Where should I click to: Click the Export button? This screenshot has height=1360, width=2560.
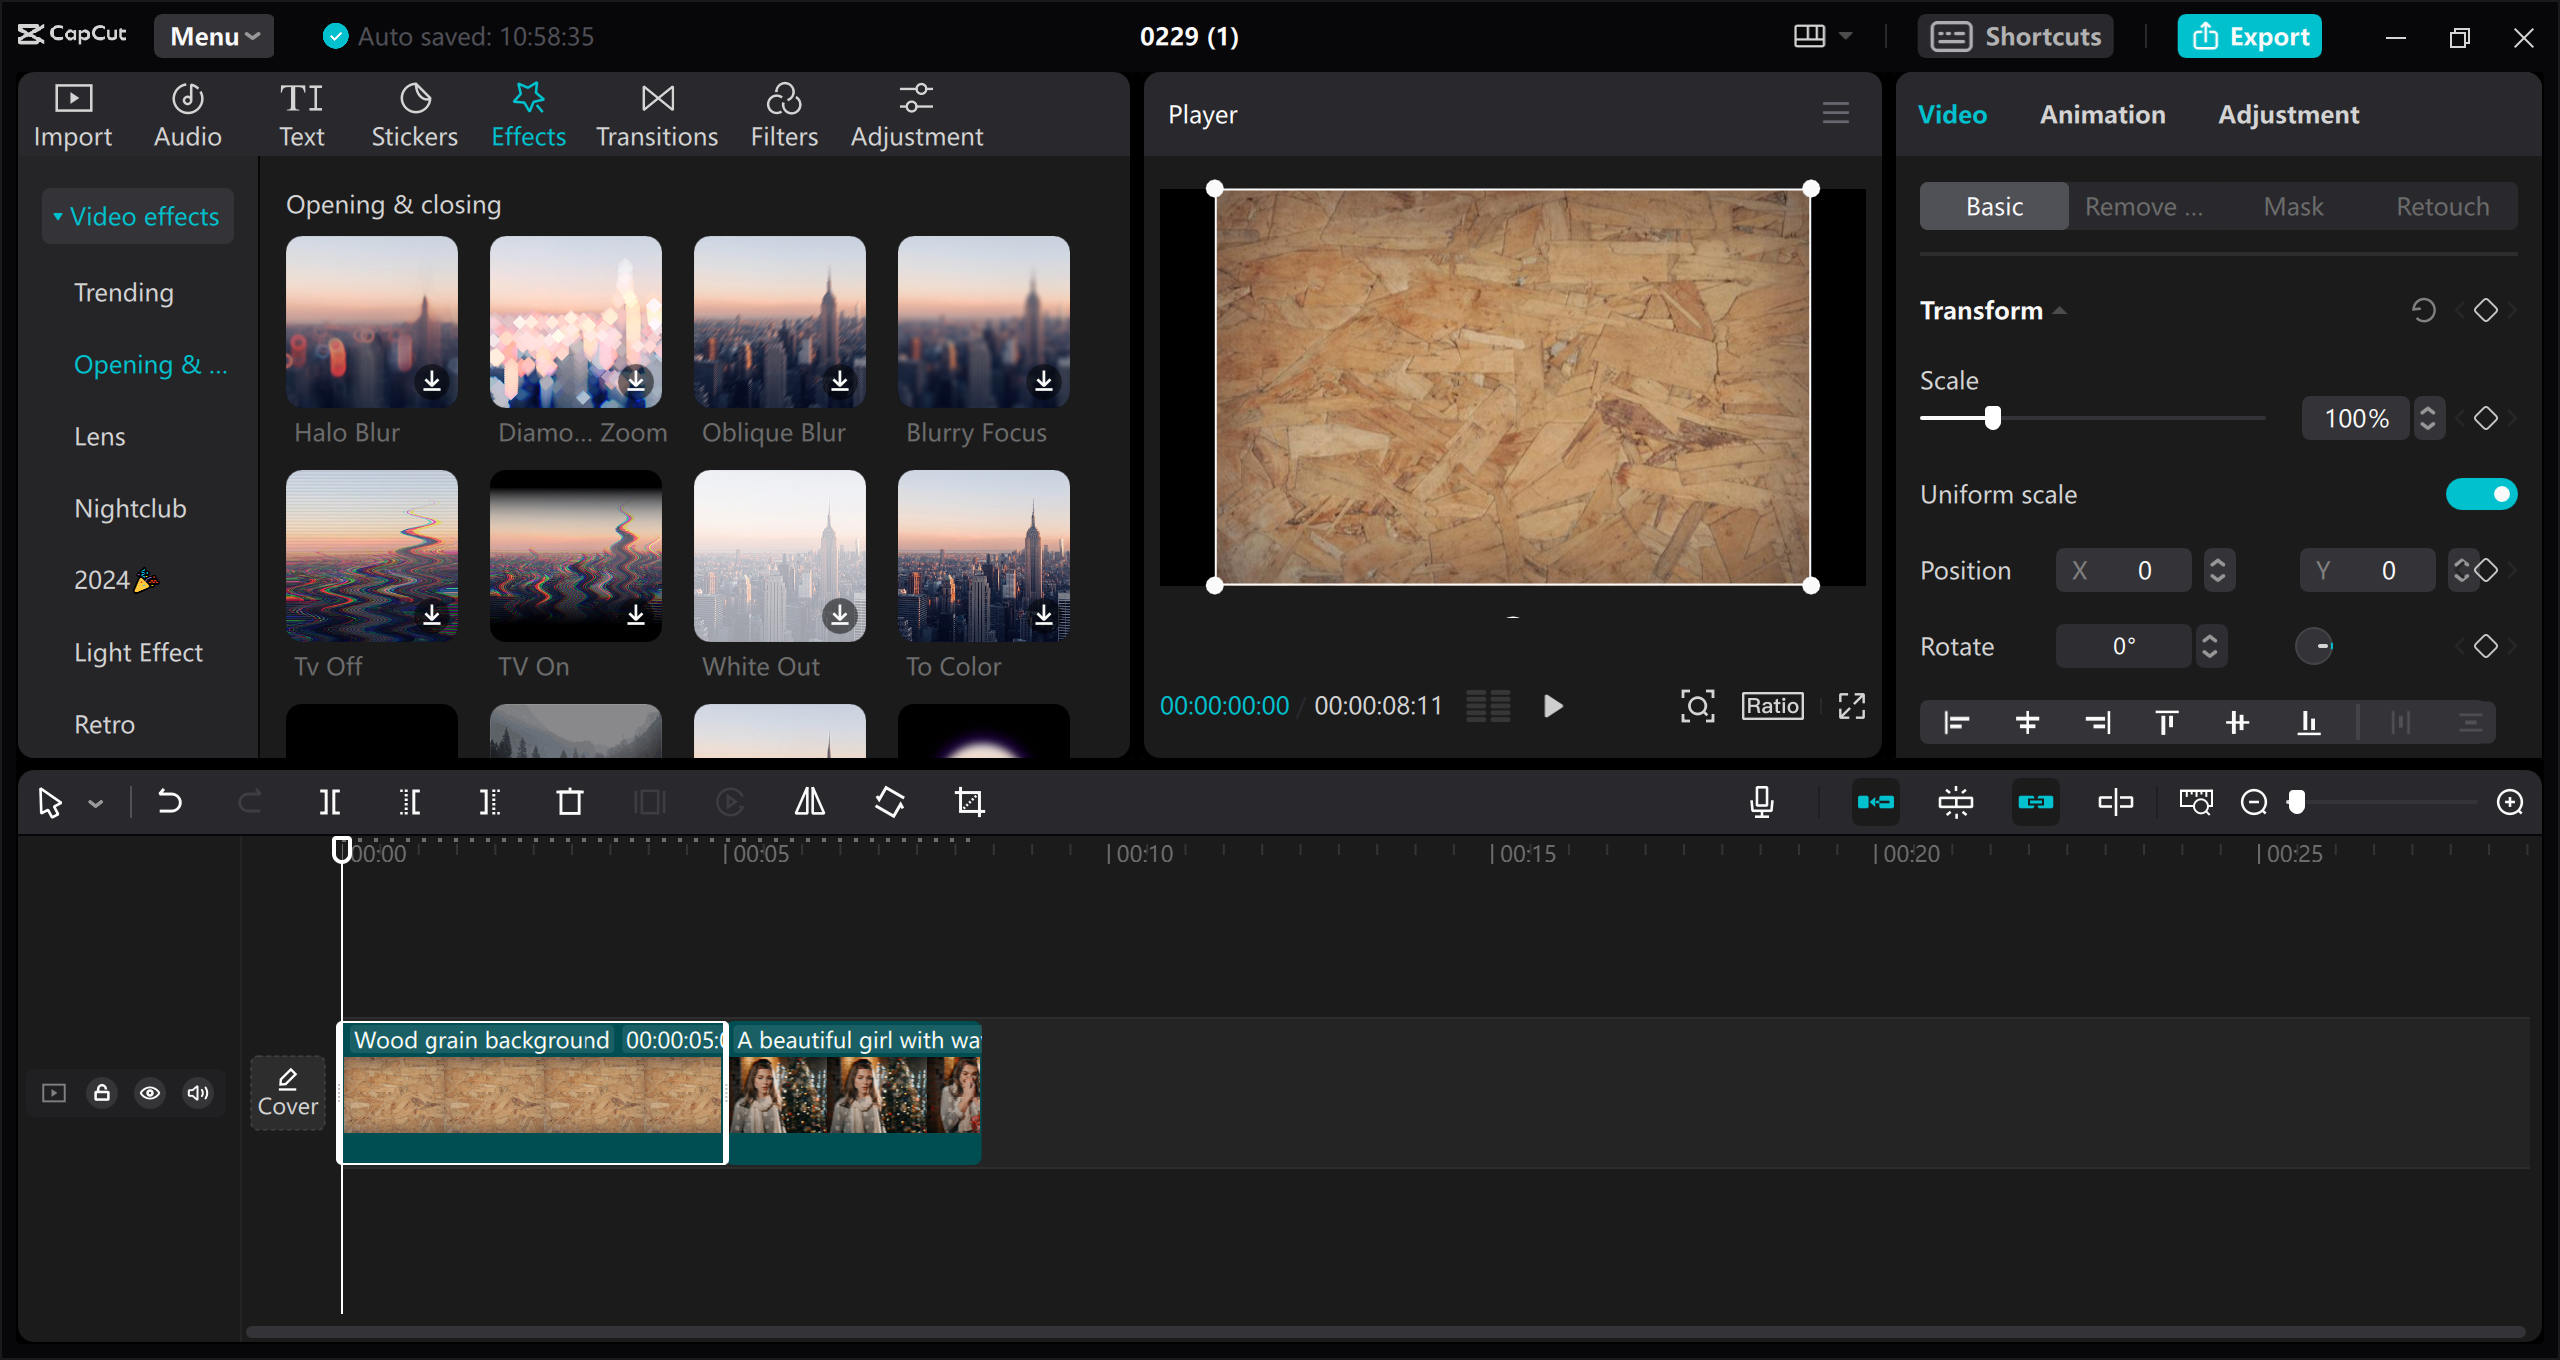[2249, 35]
